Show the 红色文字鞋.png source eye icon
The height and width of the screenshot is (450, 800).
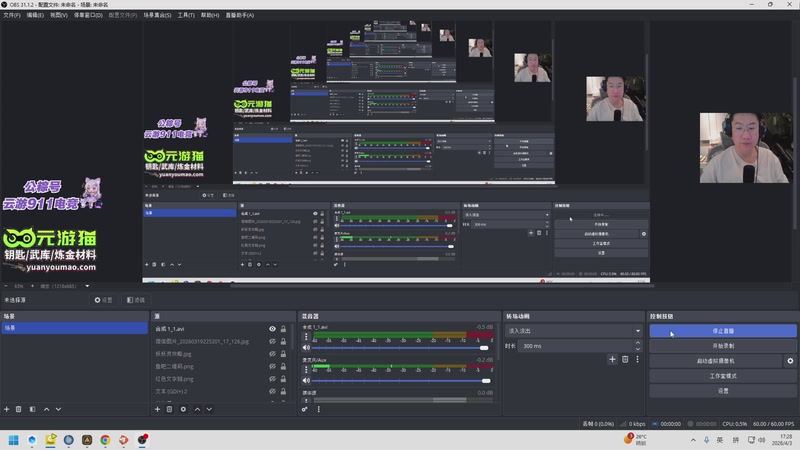pos(272,379)
